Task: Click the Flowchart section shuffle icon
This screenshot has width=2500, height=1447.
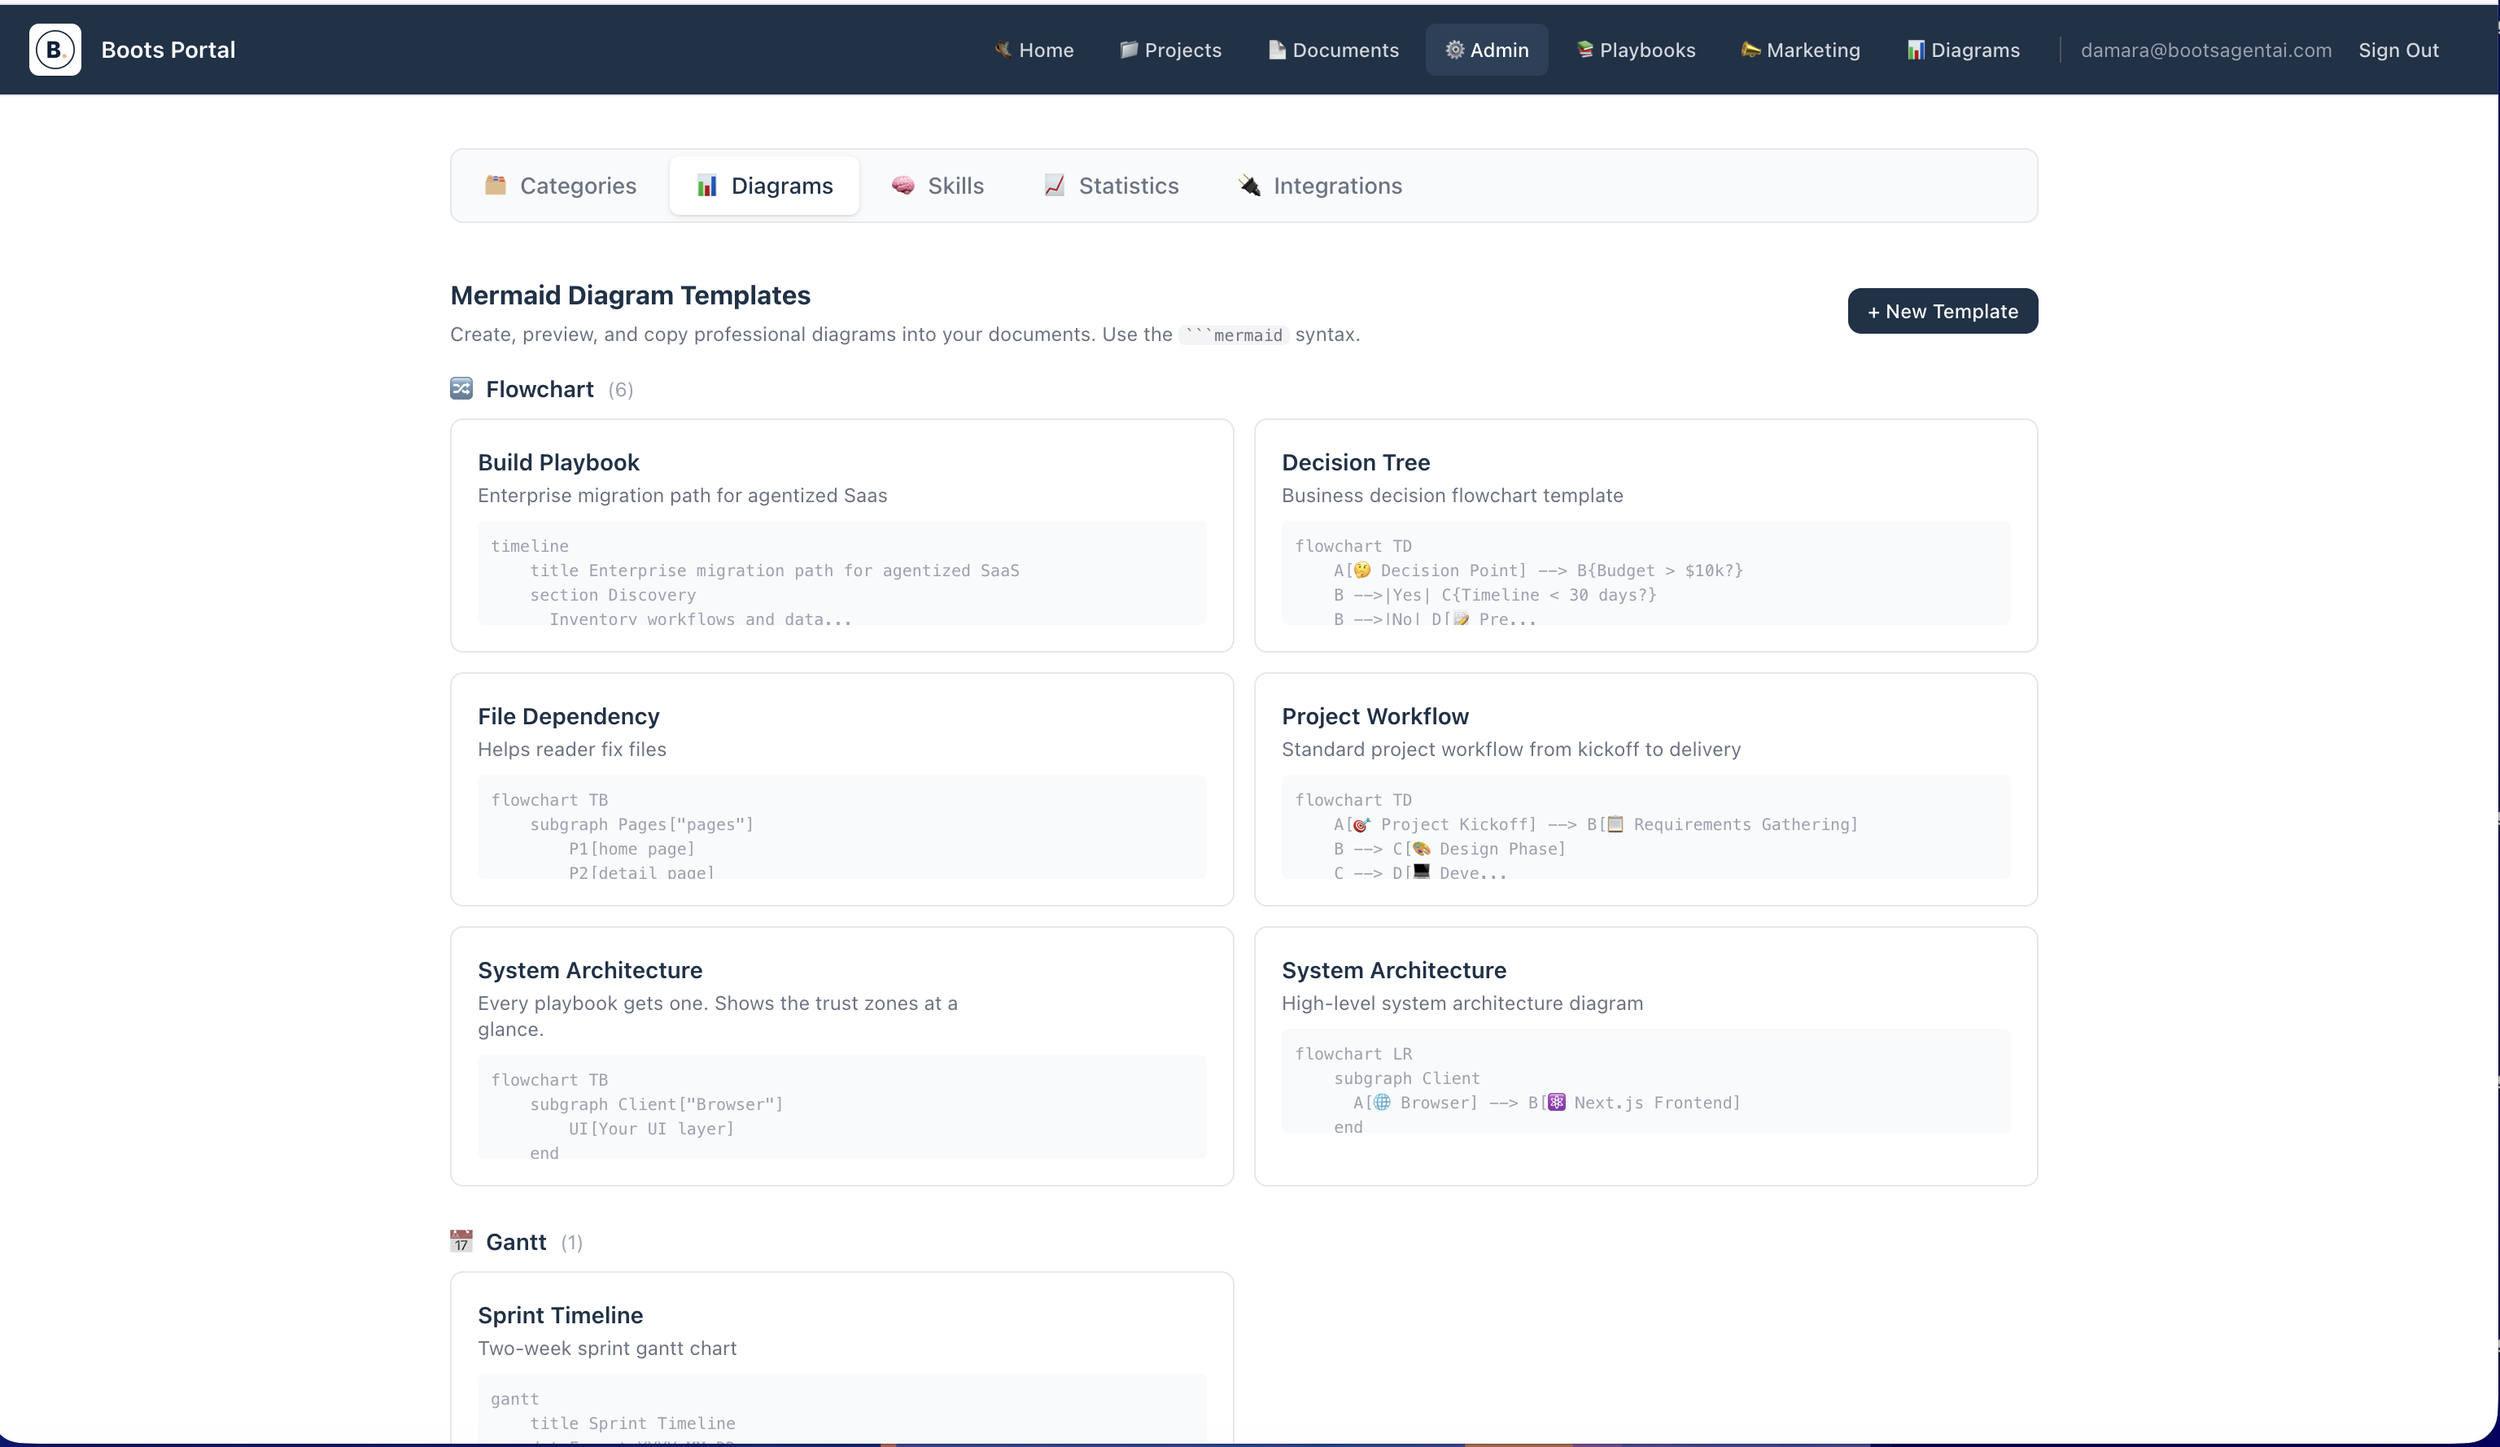Action: pos(461,388)
